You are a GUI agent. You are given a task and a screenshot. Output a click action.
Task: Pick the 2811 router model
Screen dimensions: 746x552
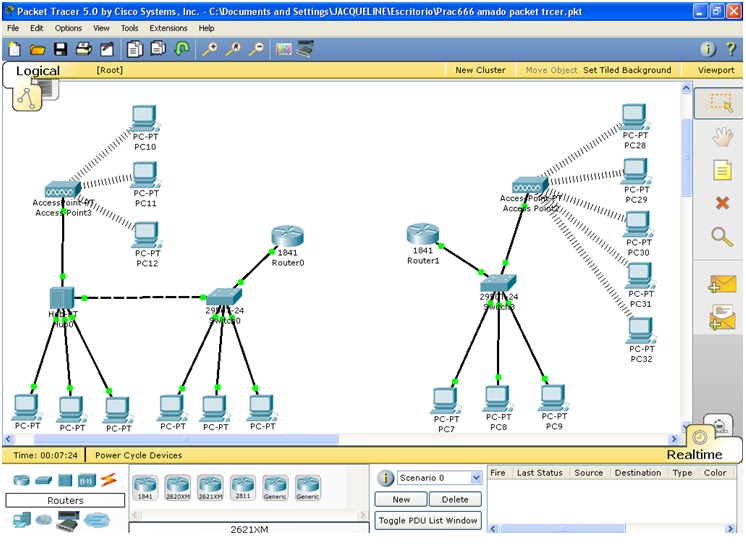tap(243, 488)
